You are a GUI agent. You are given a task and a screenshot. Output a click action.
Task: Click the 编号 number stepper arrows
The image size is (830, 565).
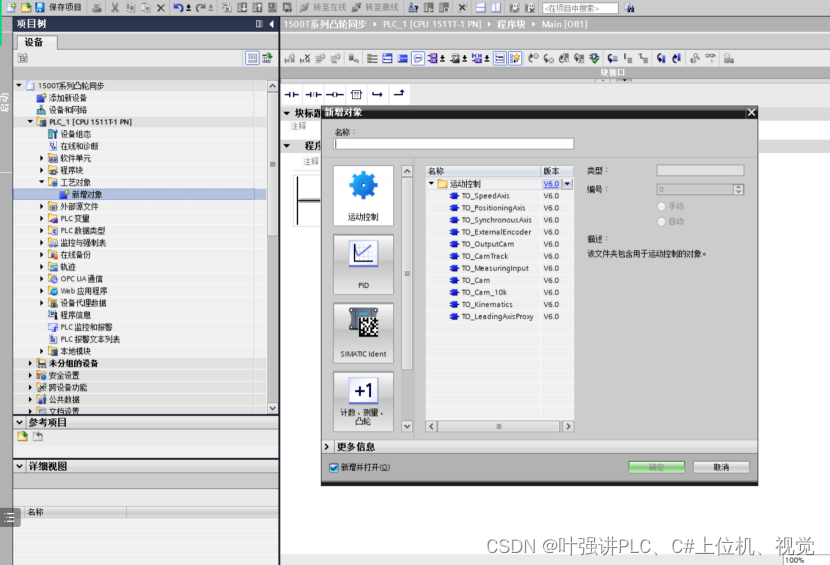pos(738,189)
